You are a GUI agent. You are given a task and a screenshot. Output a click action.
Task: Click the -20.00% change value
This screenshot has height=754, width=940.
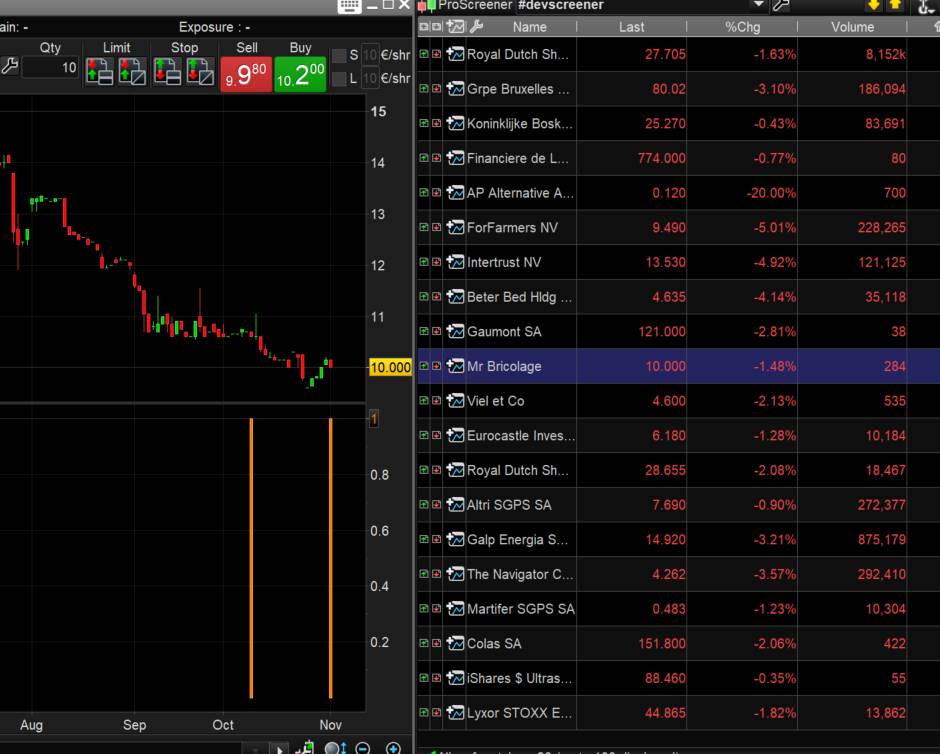pyautogui.click(x=771, y=193)
